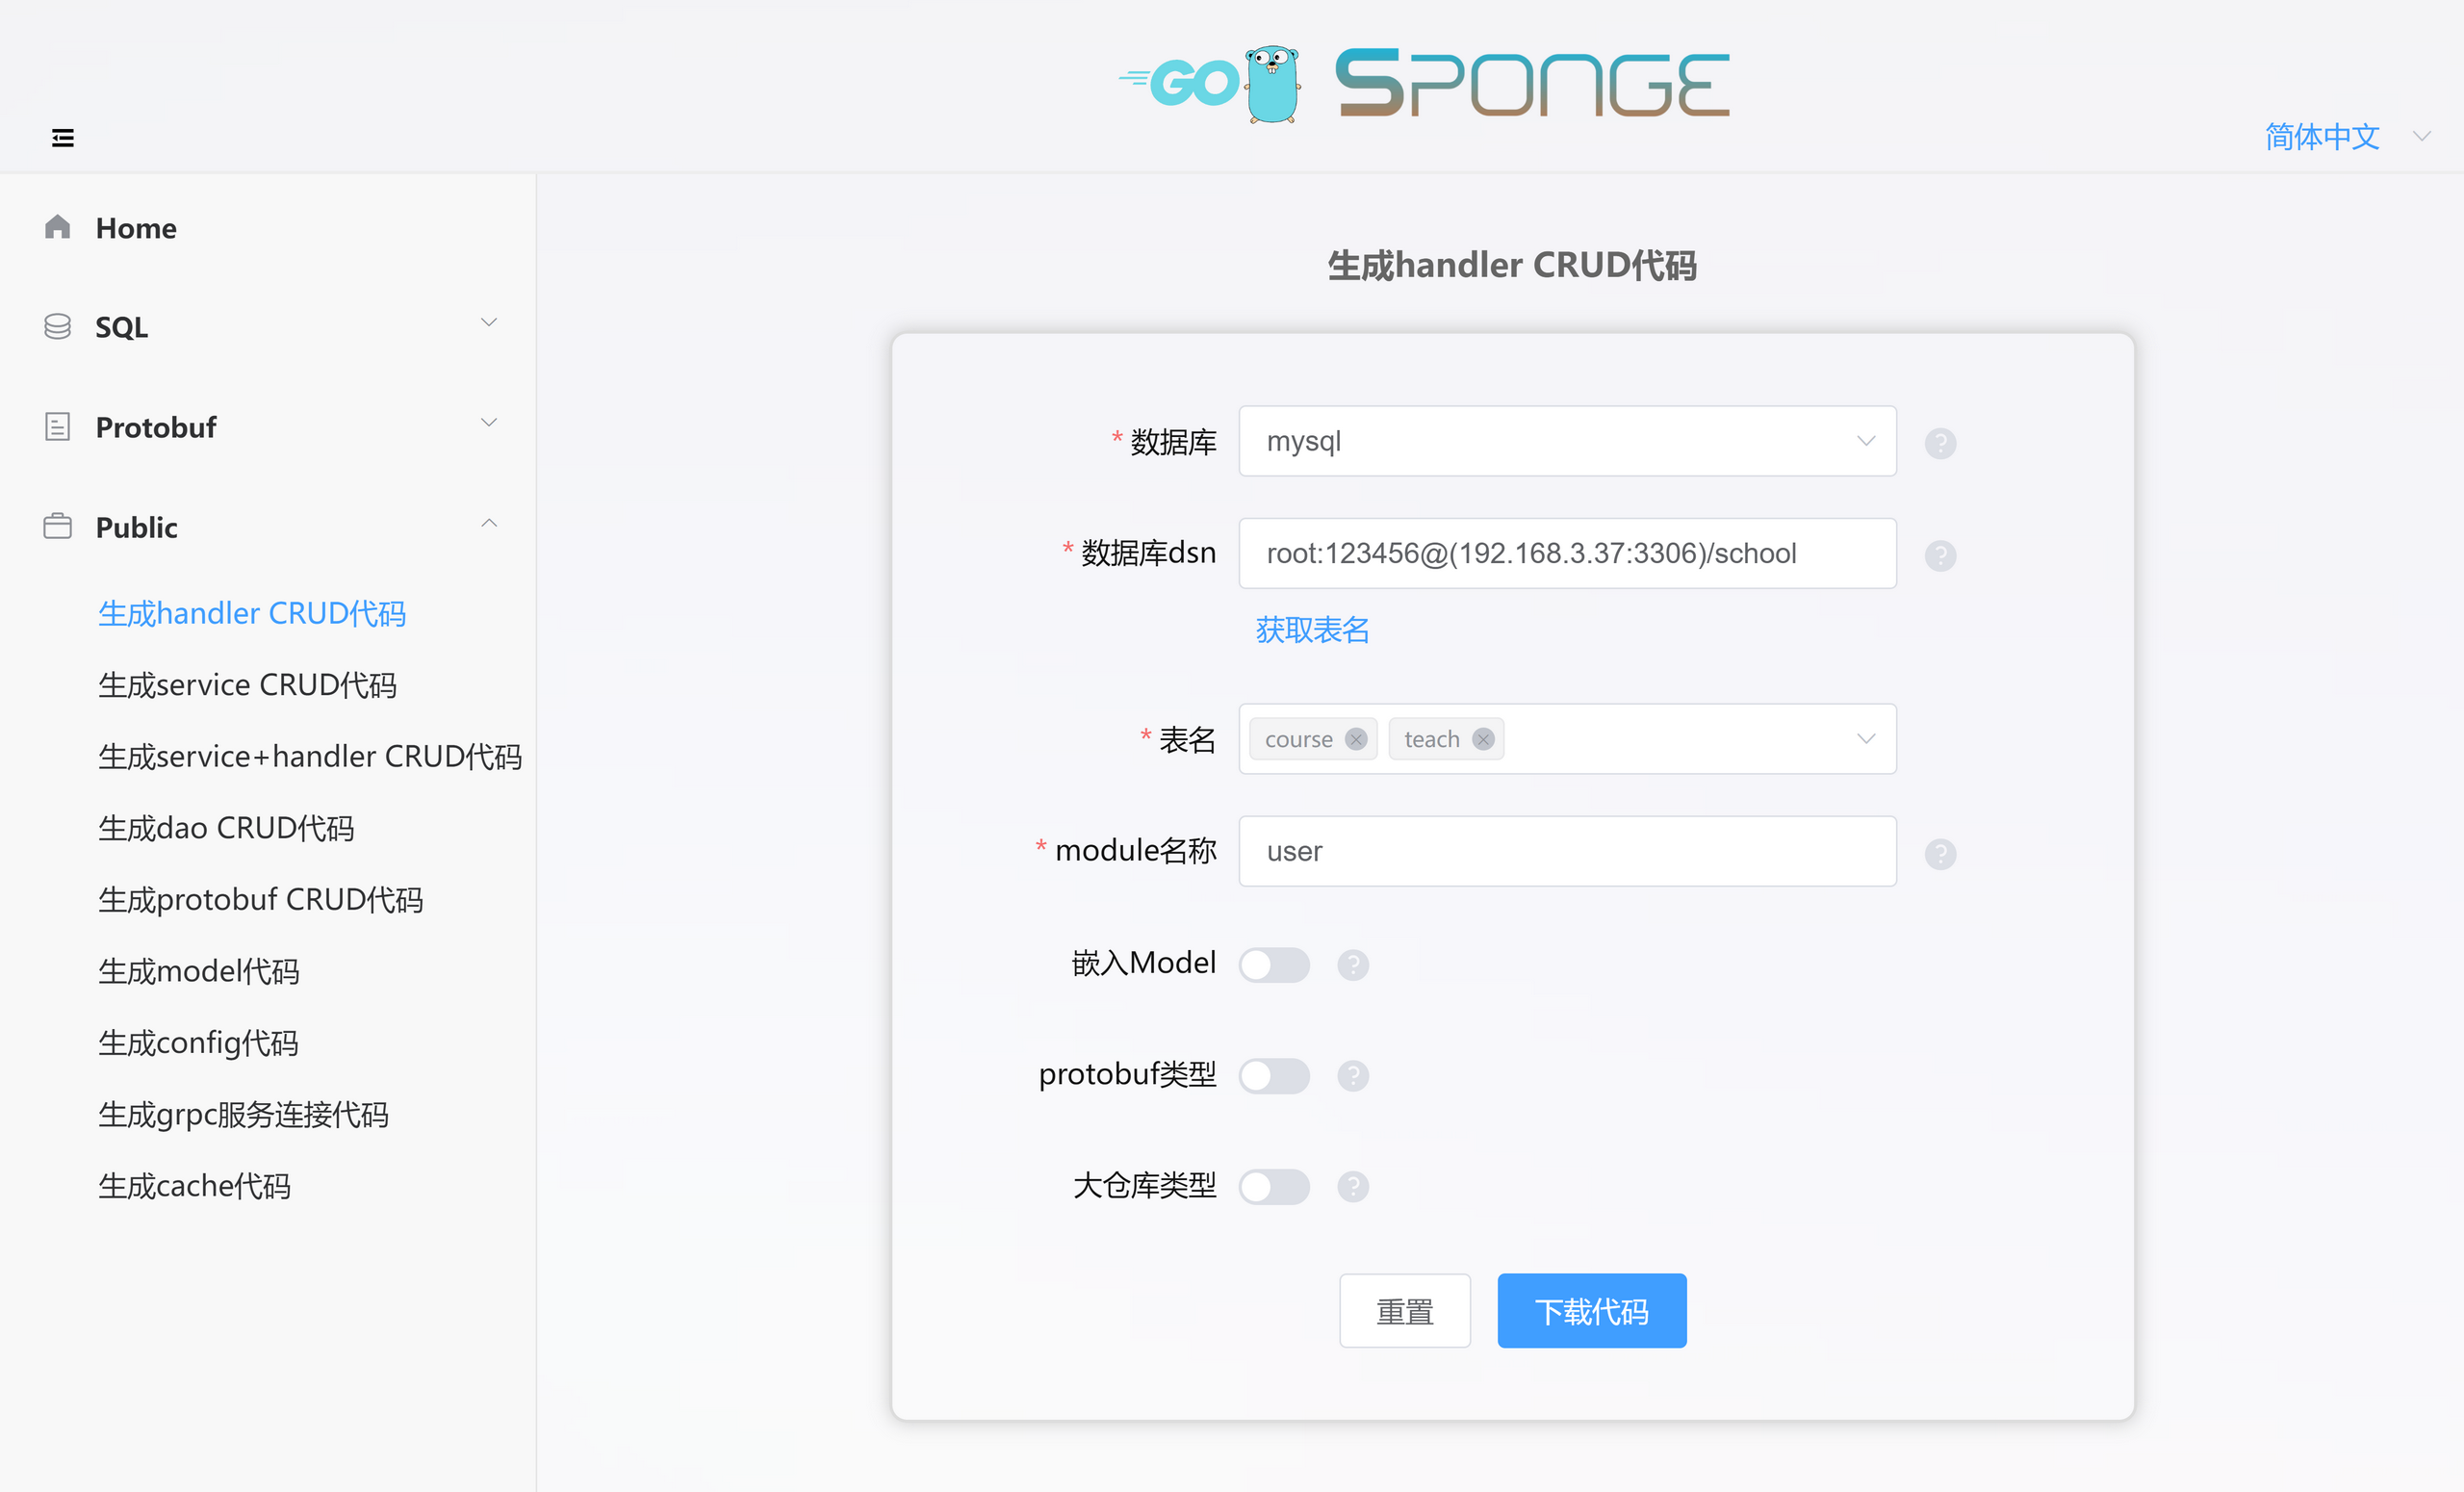Click the 下载代码 button
The image size is (2464, 1492).
click(x=1592, y=1311)
